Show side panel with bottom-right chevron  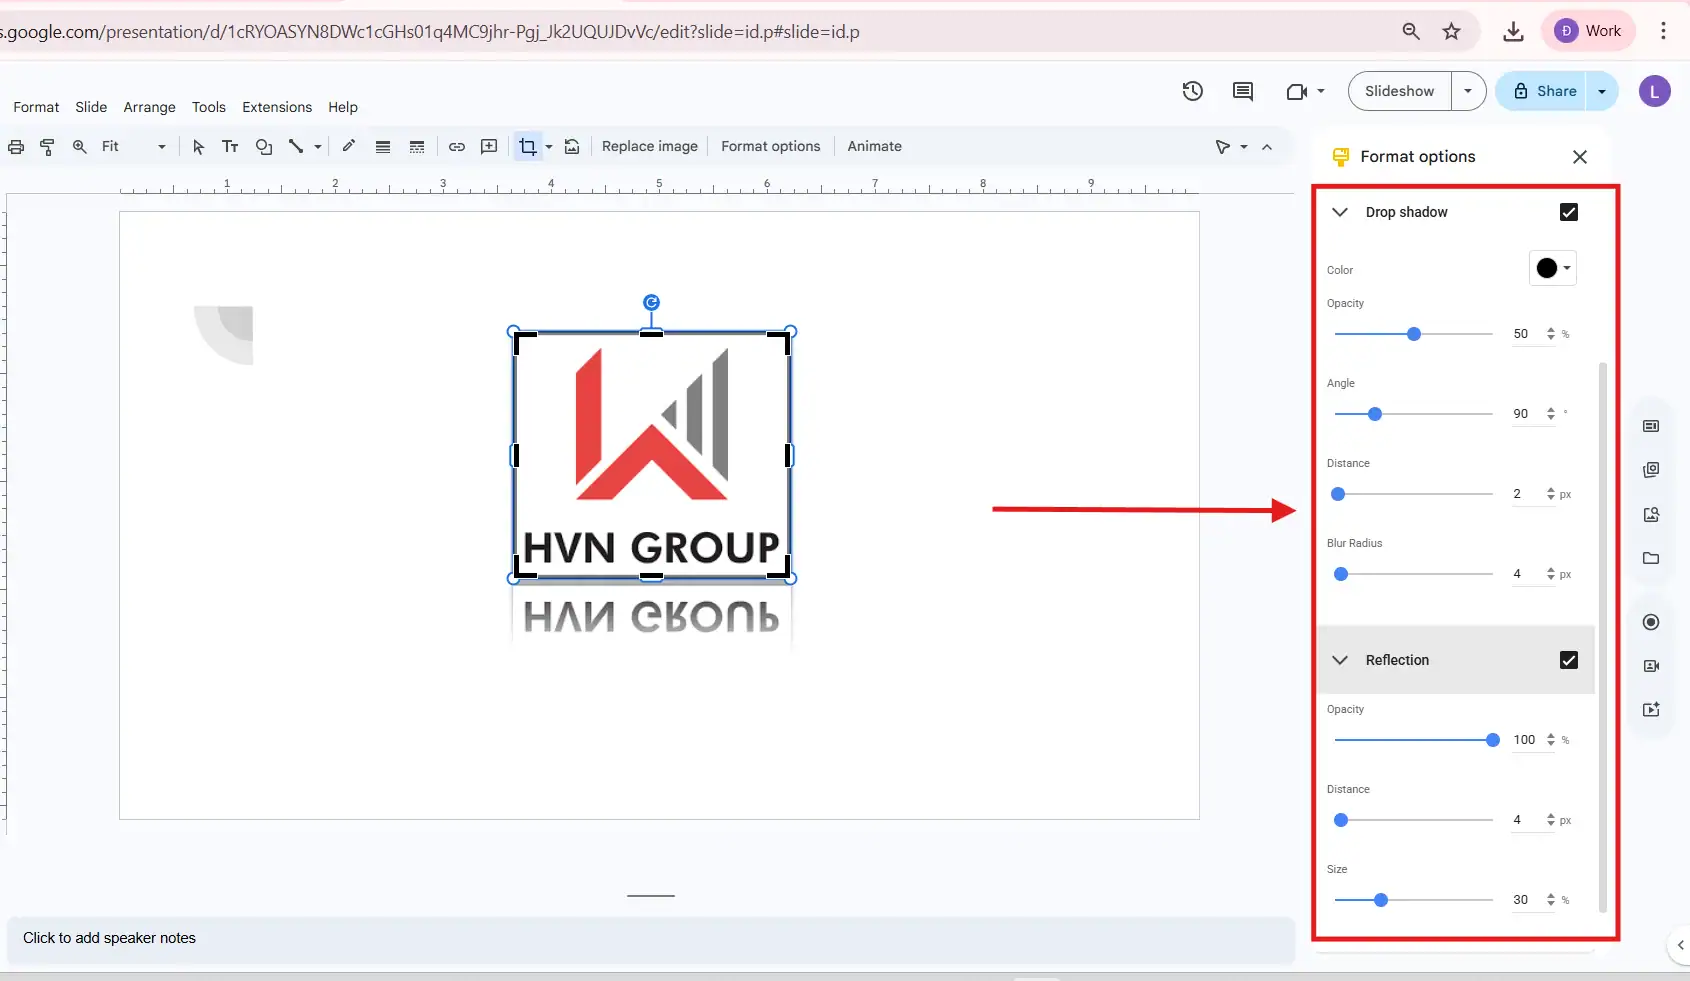1680,945
